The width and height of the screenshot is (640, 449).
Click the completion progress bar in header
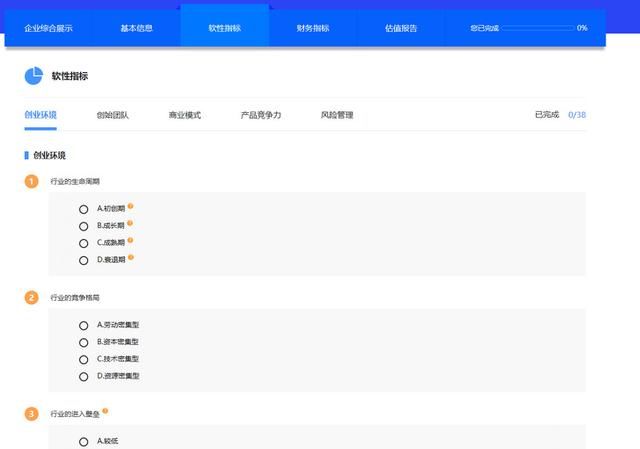pos(537,28)
